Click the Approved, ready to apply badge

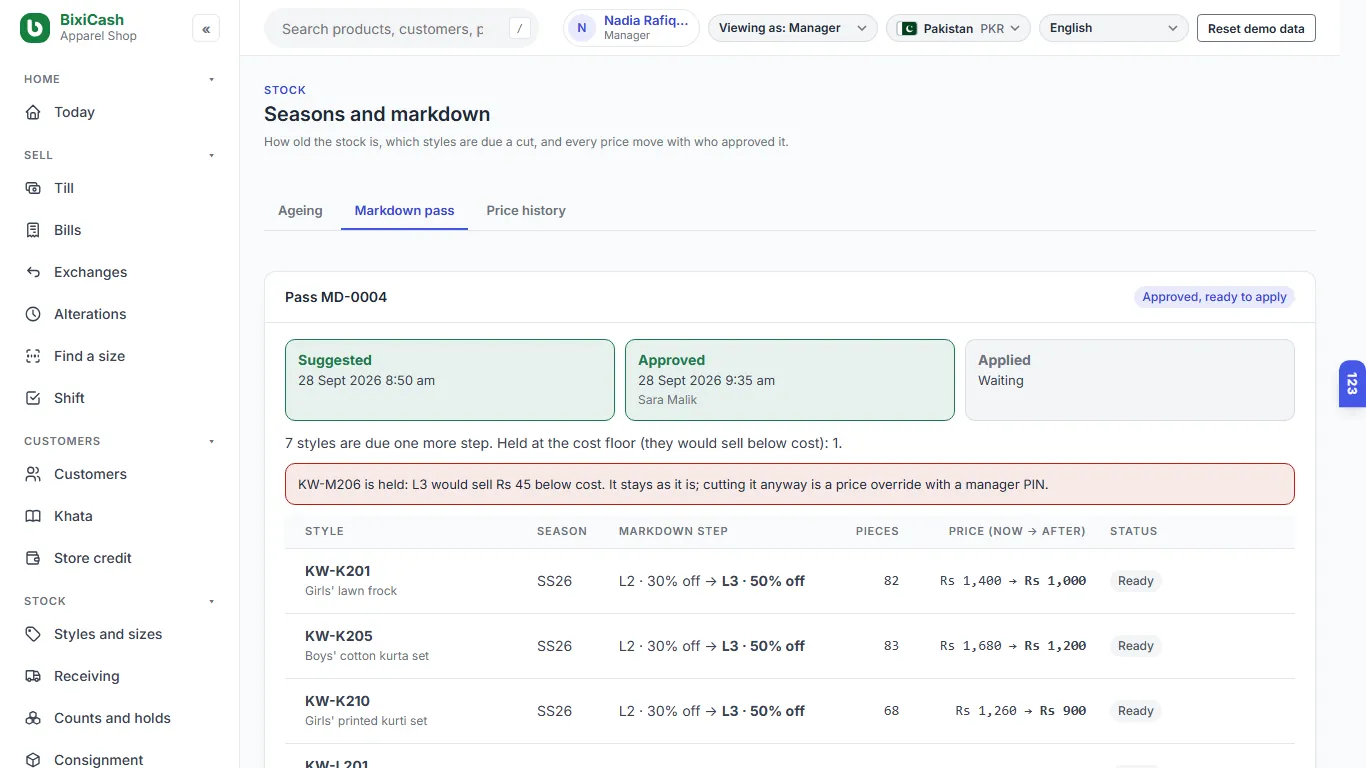coord(1214,297)
